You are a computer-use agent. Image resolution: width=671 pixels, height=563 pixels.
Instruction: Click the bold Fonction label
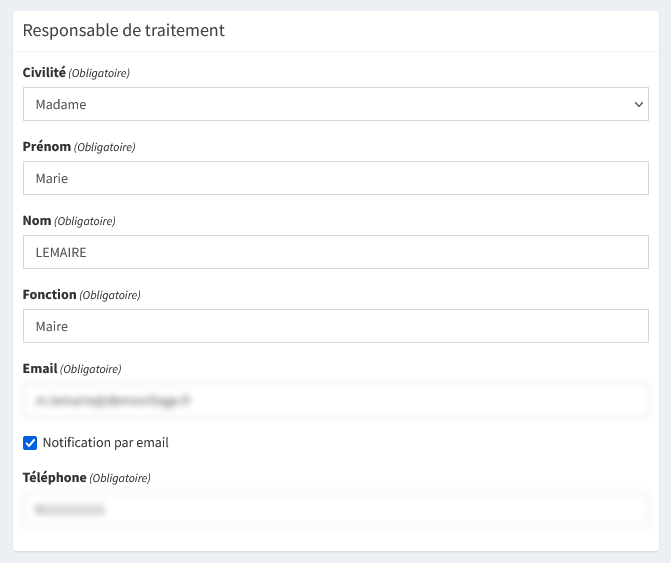point(49,294)
